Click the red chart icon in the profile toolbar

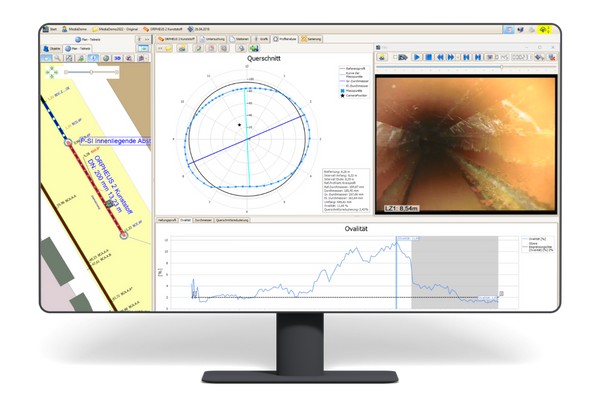tap(211, 49)
